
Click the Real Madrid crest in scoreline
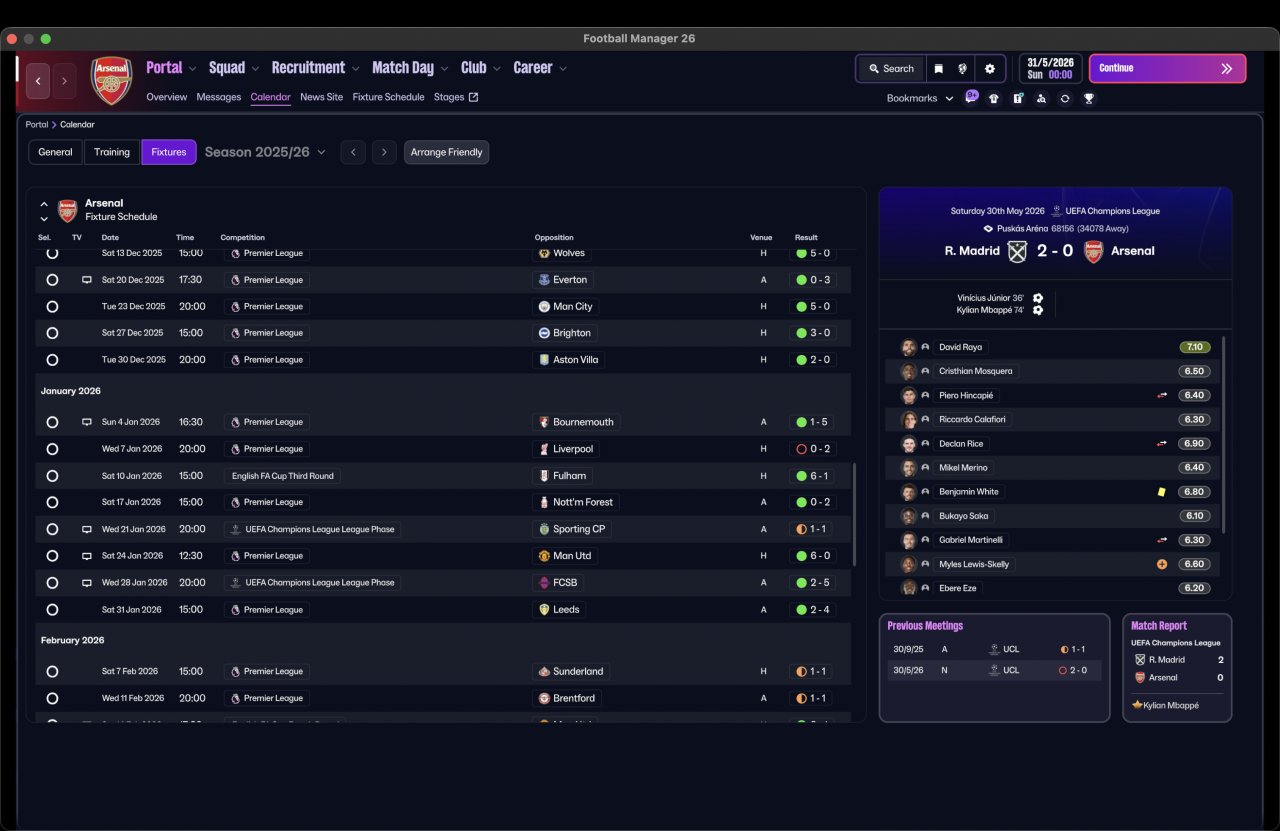(1017, 251)
